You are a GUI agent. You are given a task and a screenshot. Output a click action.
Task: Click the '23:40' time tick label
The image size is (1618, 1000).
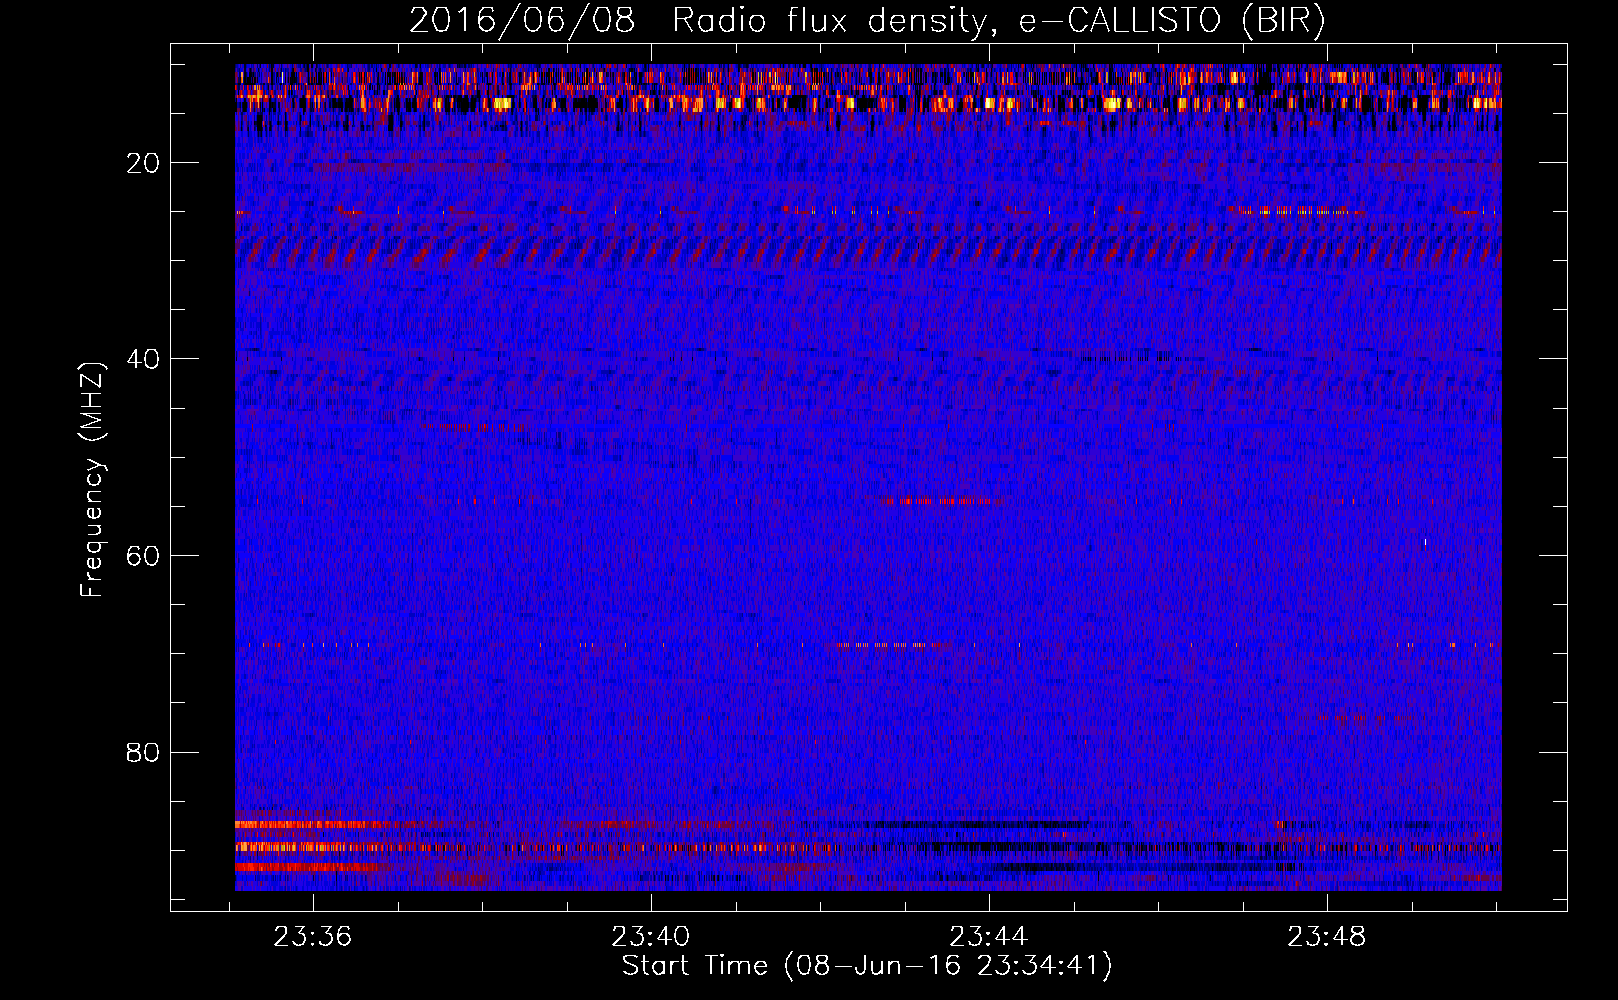coord(651,937)
